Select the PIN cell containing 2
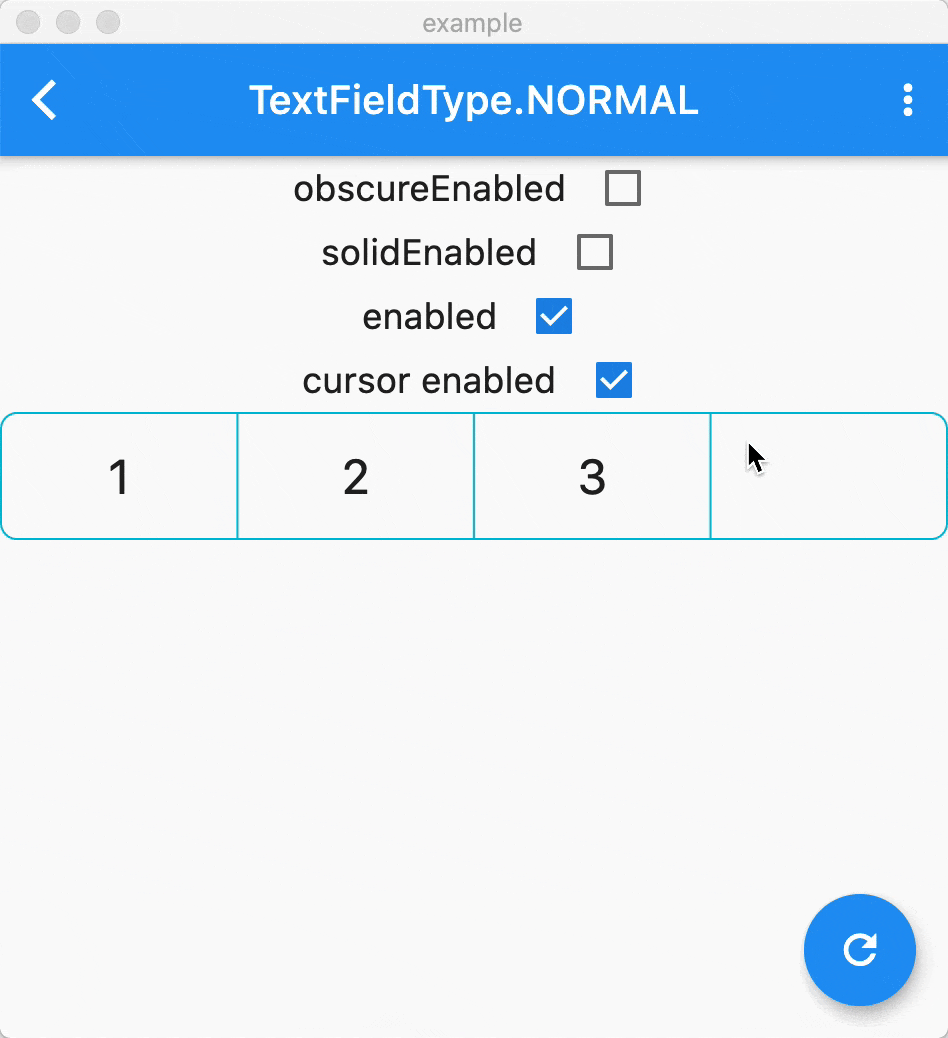This screenshot has width=948, height=1038. pyautogui.click(x=355, y=476)
